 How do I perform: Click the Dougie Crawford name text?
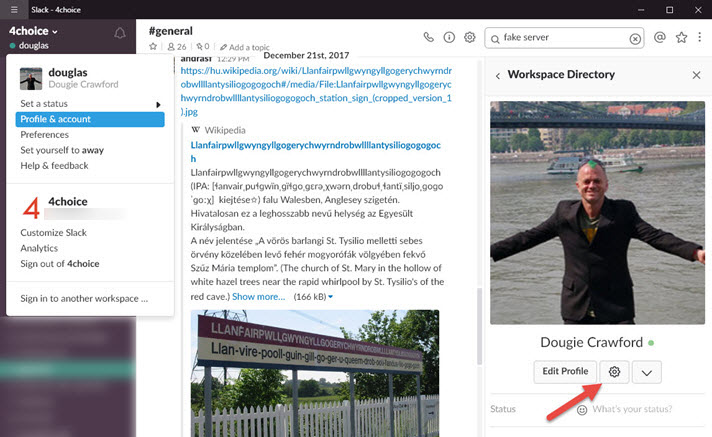tap(591, 343)
